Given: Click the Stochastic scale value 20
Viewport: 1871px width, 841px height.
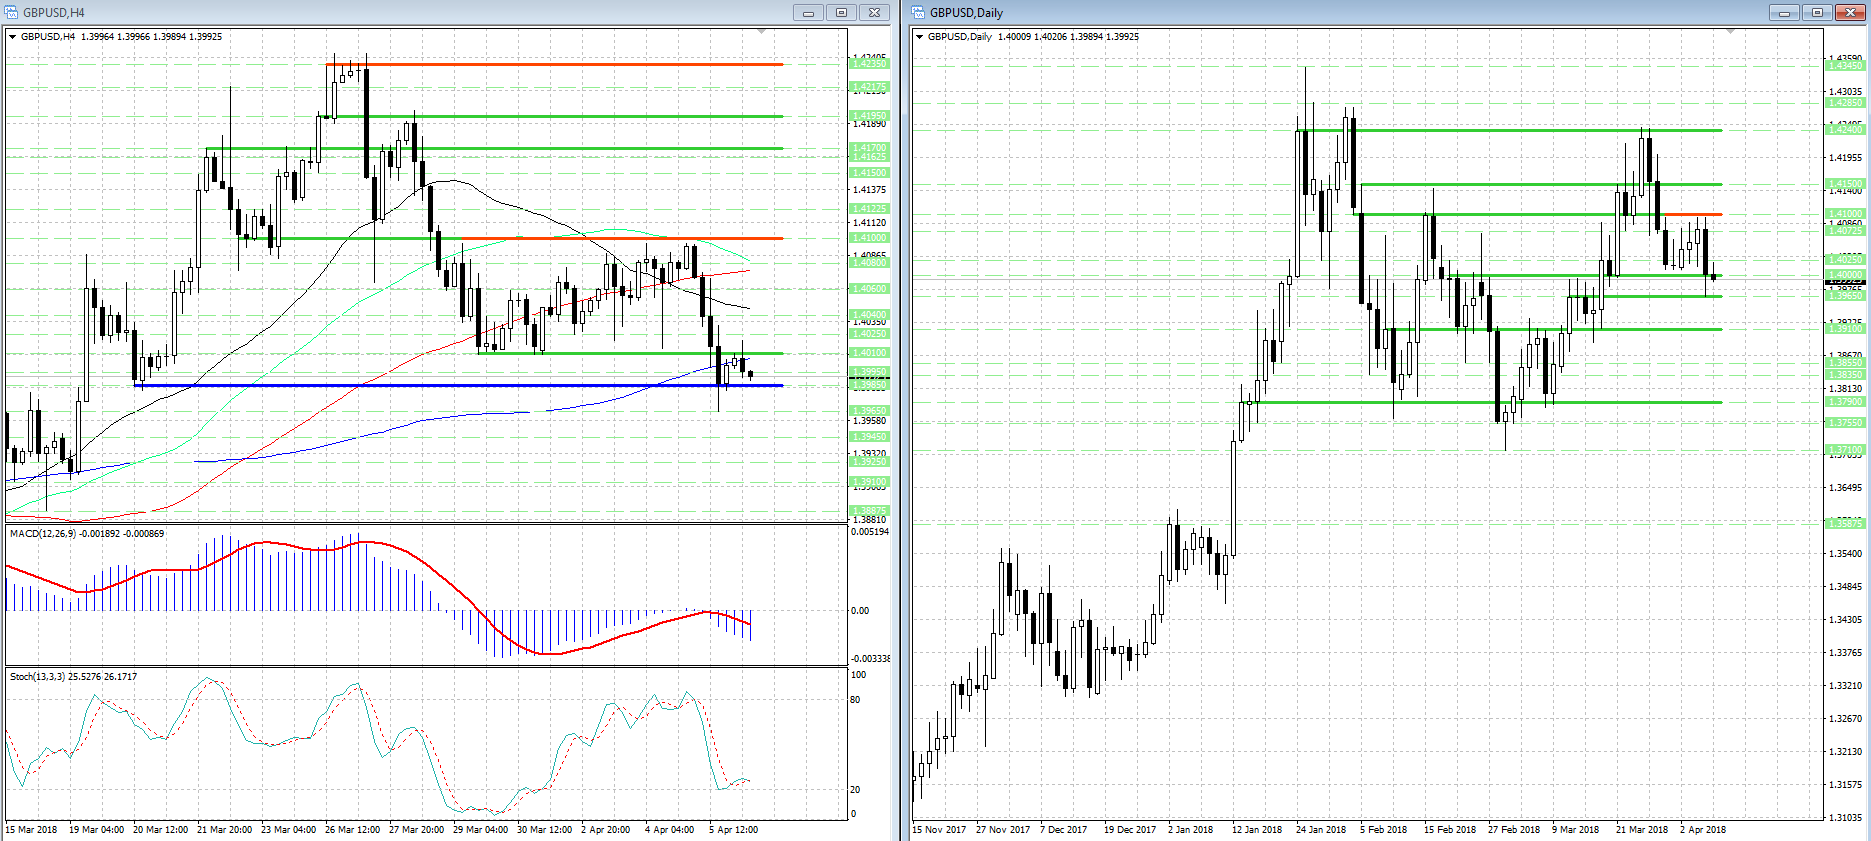Looking at the screenshot, I should coord(856,790).
